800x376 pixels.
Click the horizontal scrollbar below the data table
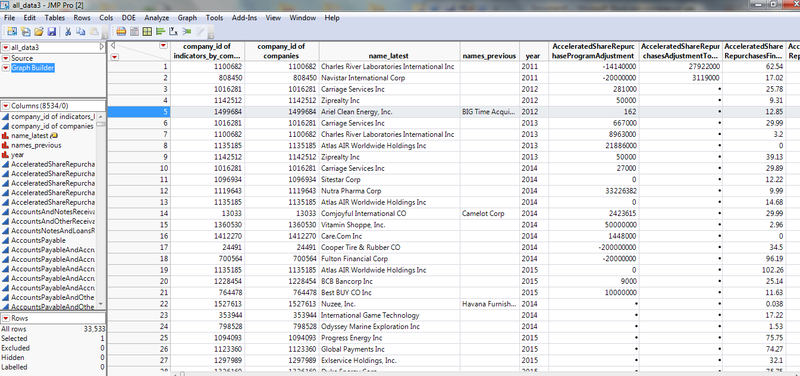pyautogui.click(x=485, y=373)
